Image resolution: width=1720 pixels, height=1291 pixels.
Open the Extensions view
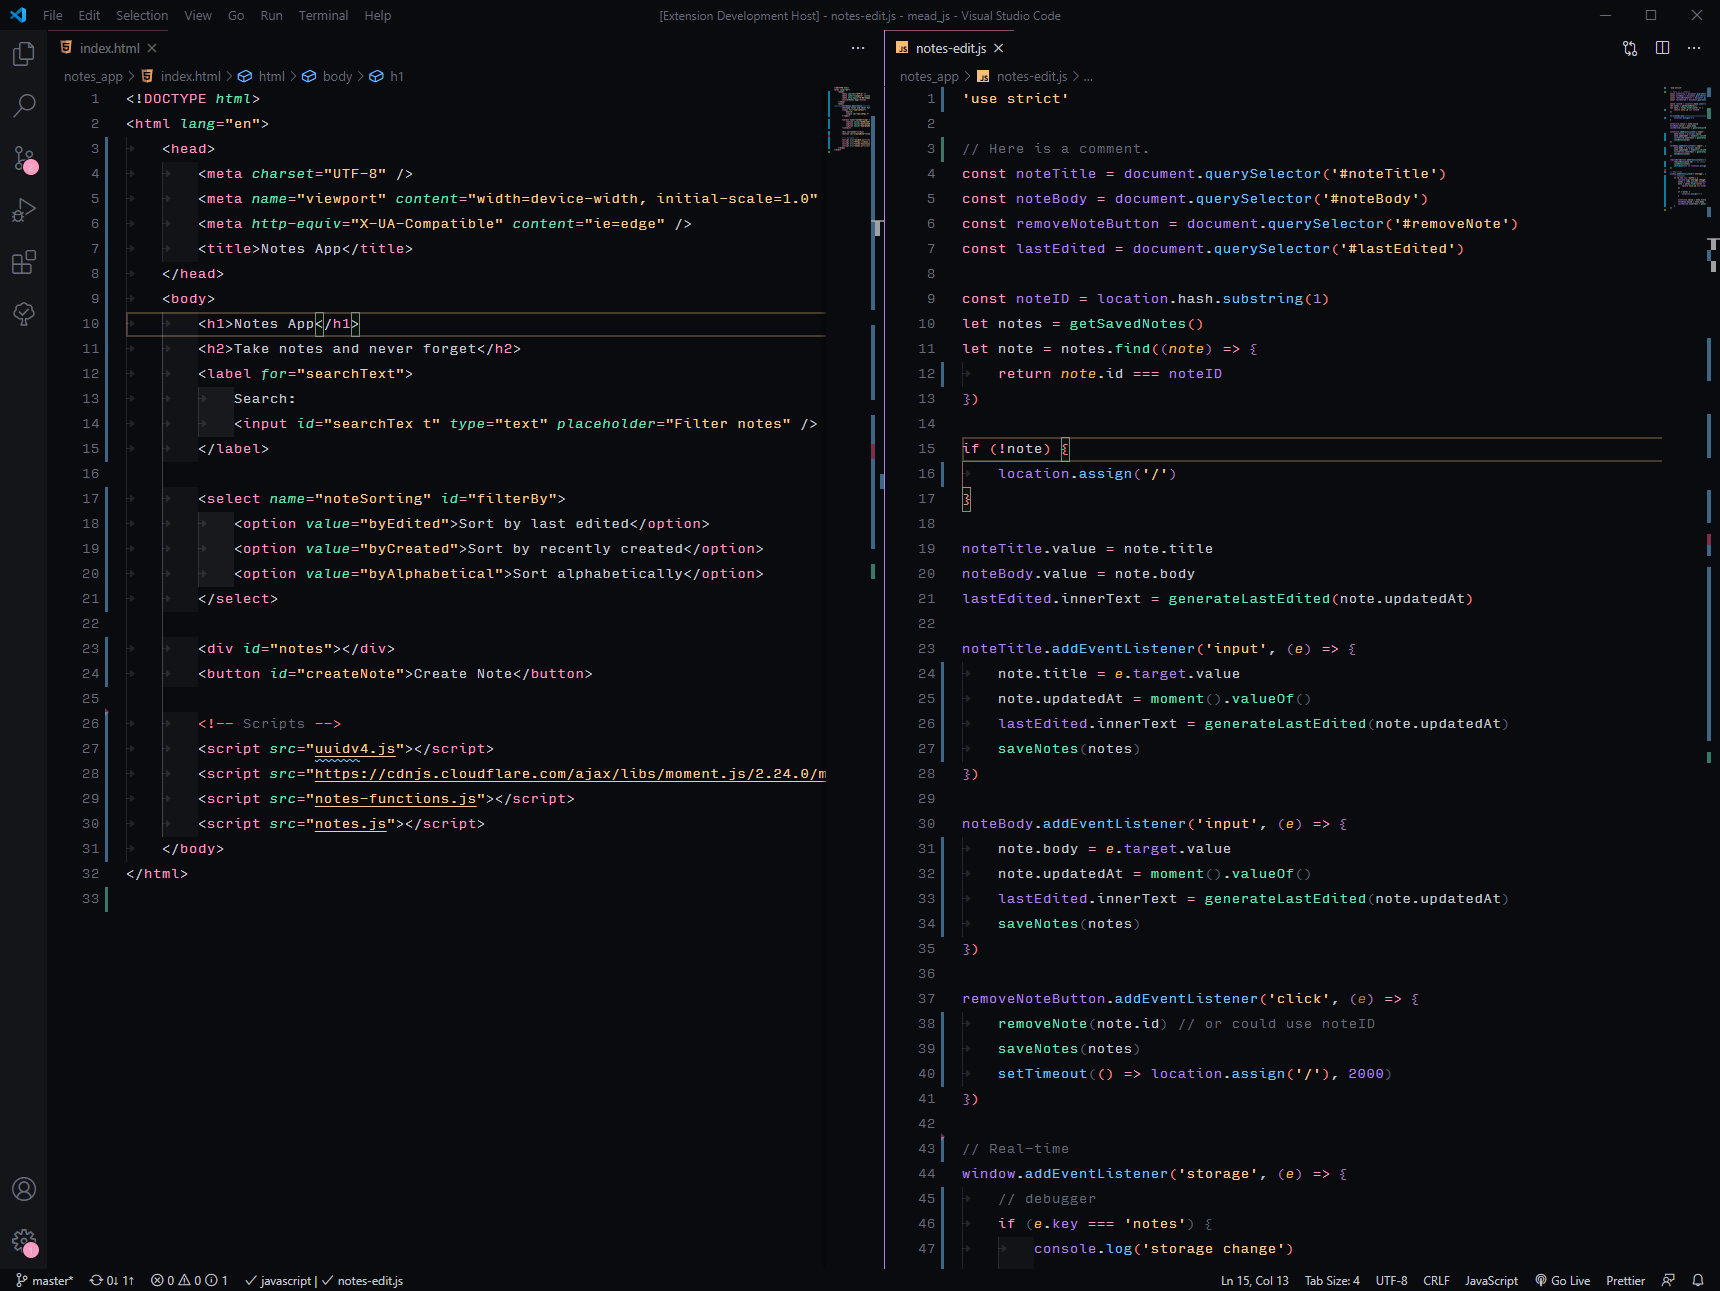click(24, 262)
